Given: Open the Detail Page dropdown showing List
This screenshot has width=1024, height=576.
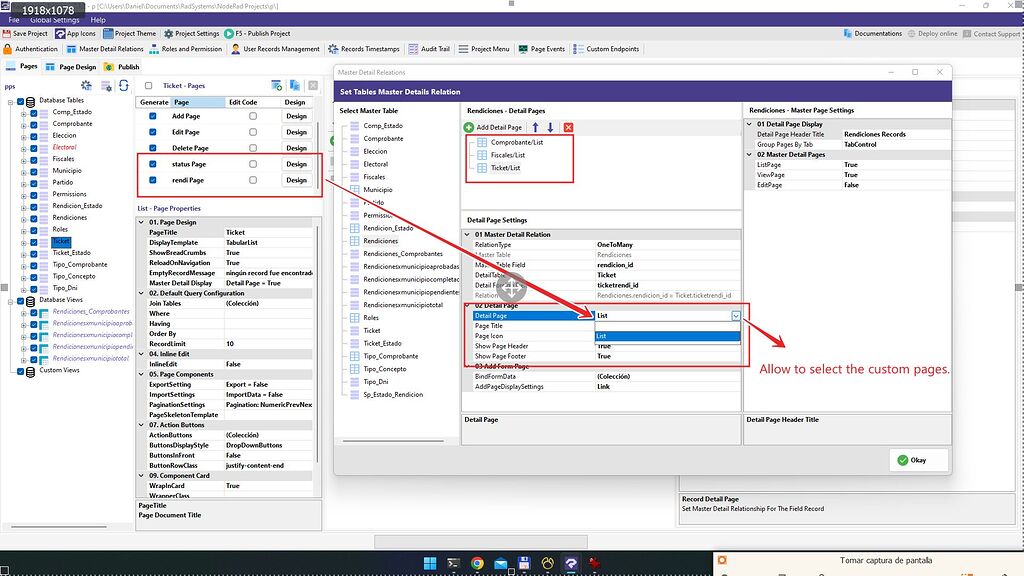Looking at the screenshot, I should (x=735, y=315).
